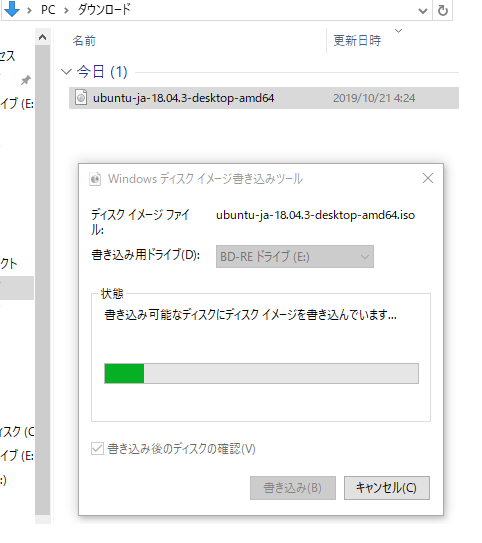The height and width of the screenshot is (543, 482).
Task: Click the chevron between PC and ダウンロード
Action: (66, 10)
